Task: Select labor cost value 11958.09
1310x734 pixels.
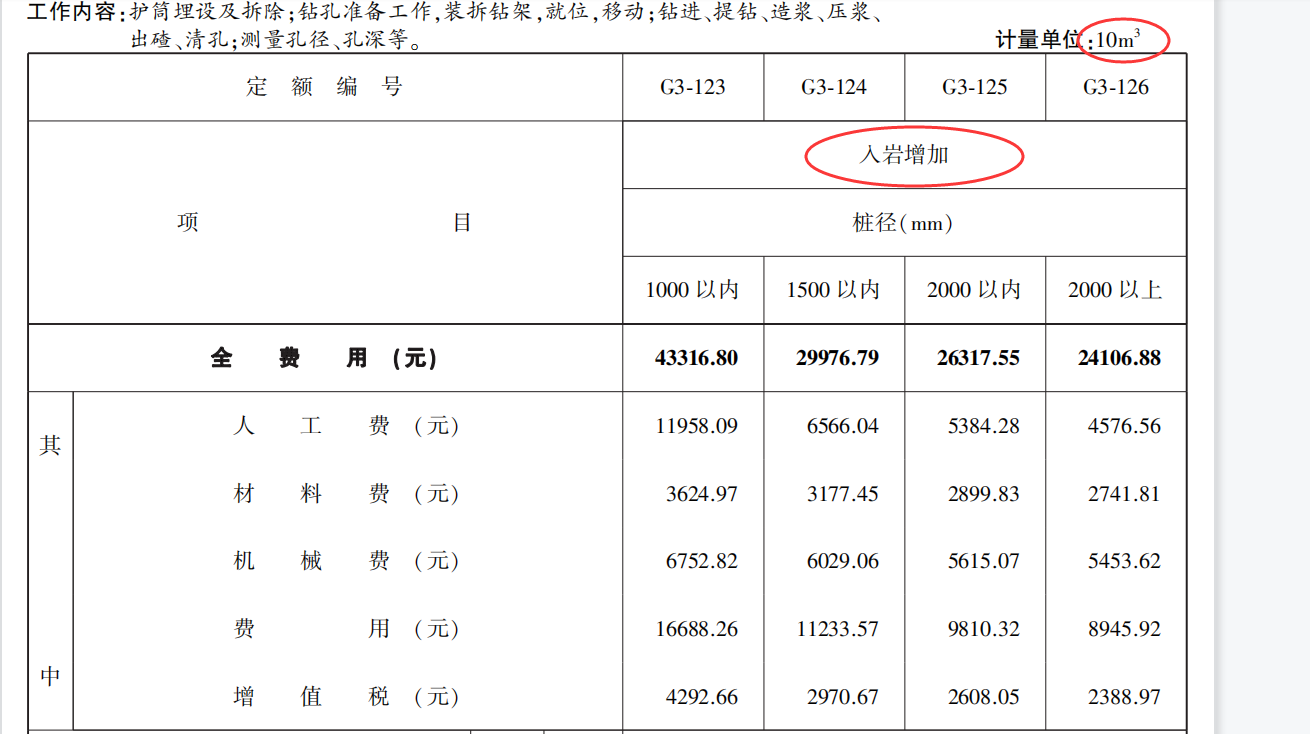Action: 697,426
